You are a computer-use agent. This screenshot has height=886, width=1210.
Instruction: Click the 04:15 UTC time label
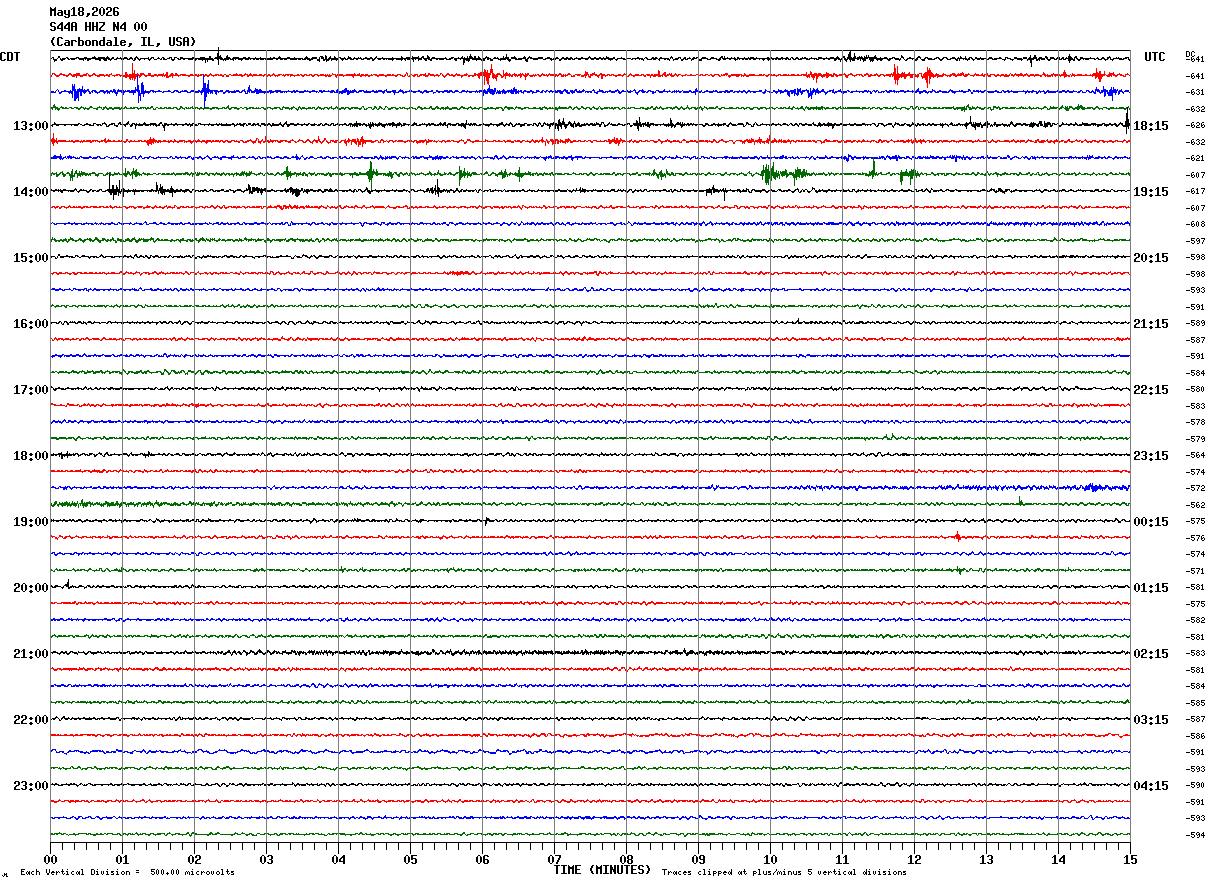[1151, 786]
